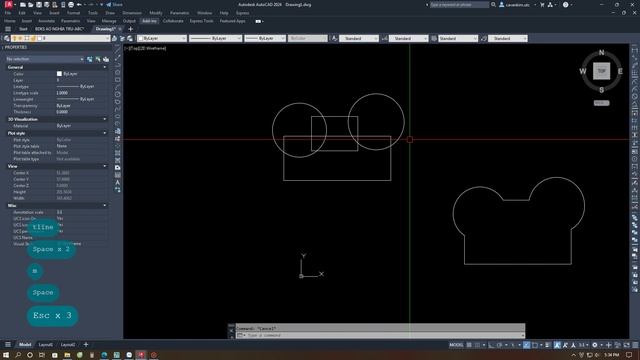Click the Dimension Style icon
640x360 pixels.
384,38
